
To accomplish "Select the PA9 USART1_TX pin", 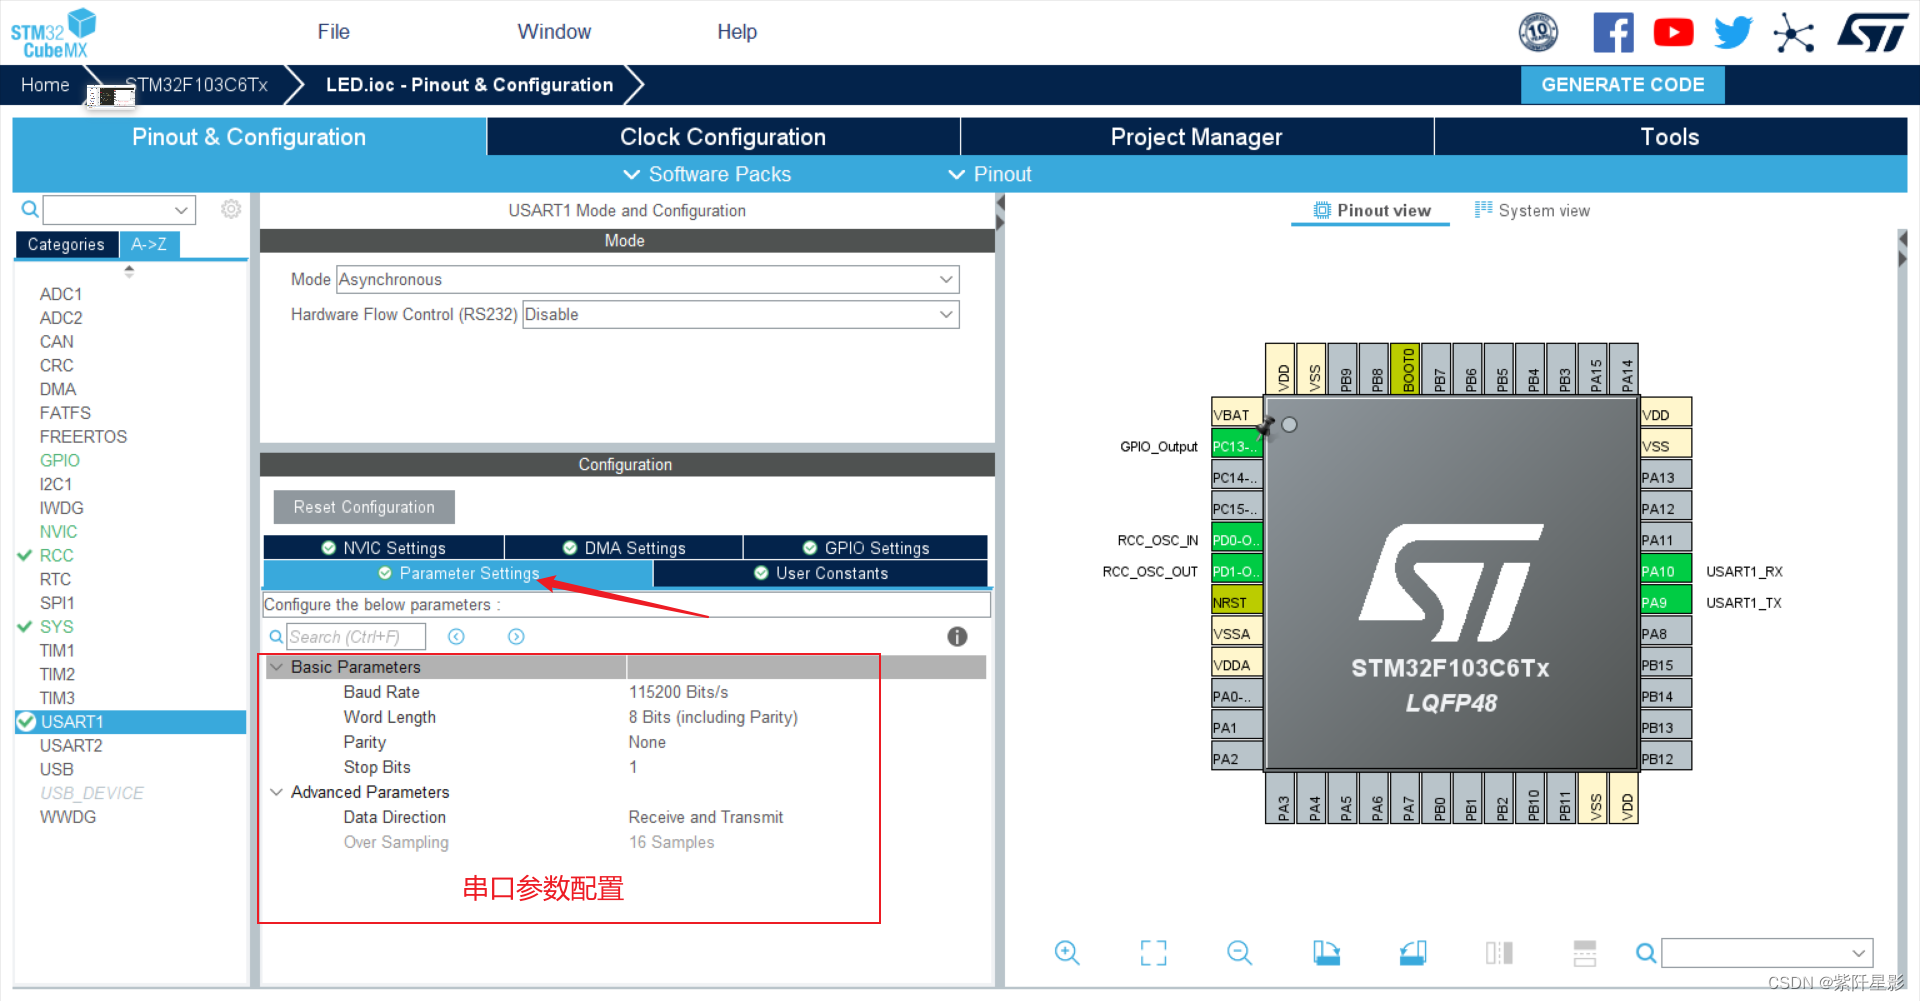I will click(1666, 602).
